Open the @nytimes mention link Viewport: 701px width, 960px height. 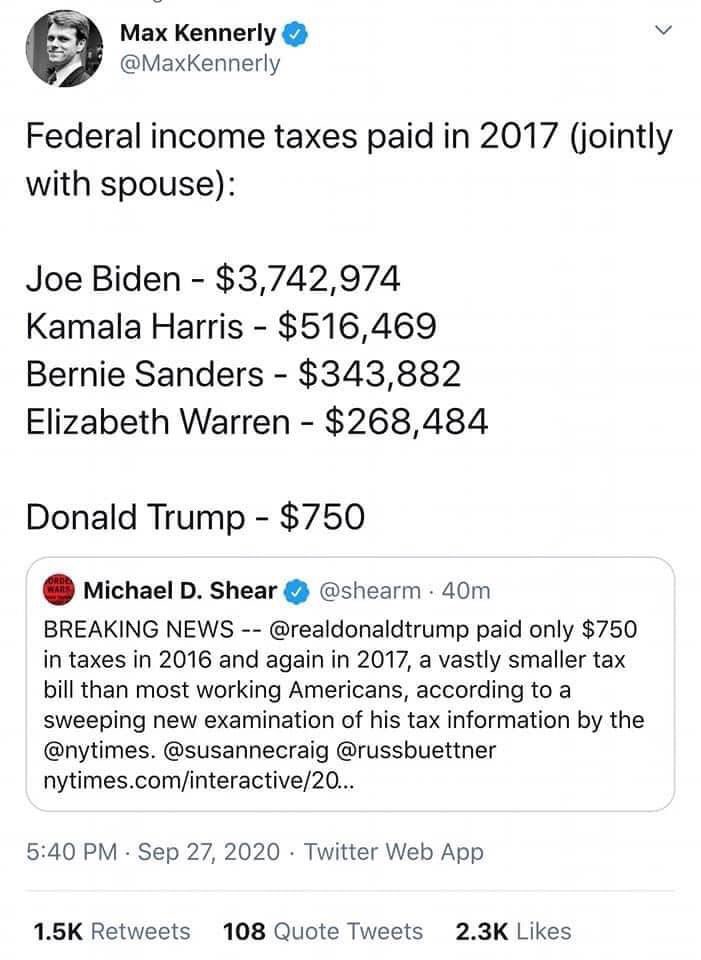(x=99, y=750)
